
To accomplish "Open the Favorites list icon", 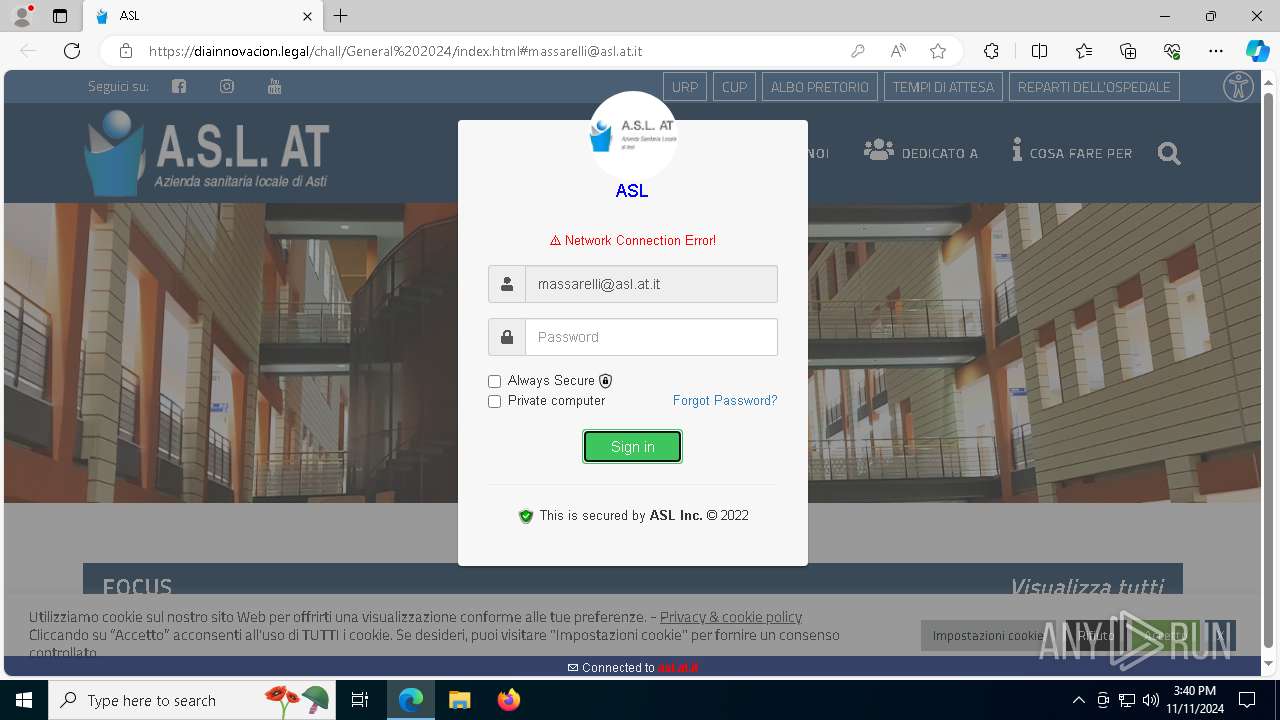I will tap(1084, 51).
